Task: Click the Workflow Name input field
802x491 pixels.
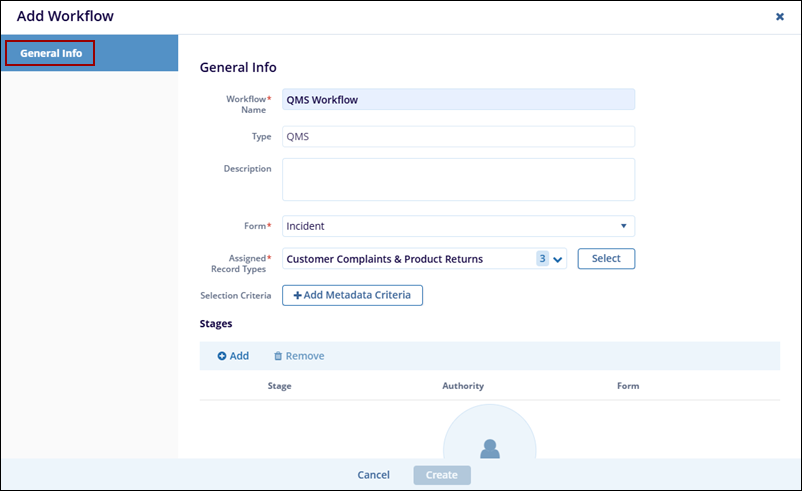Action: (x=458, y=100)
